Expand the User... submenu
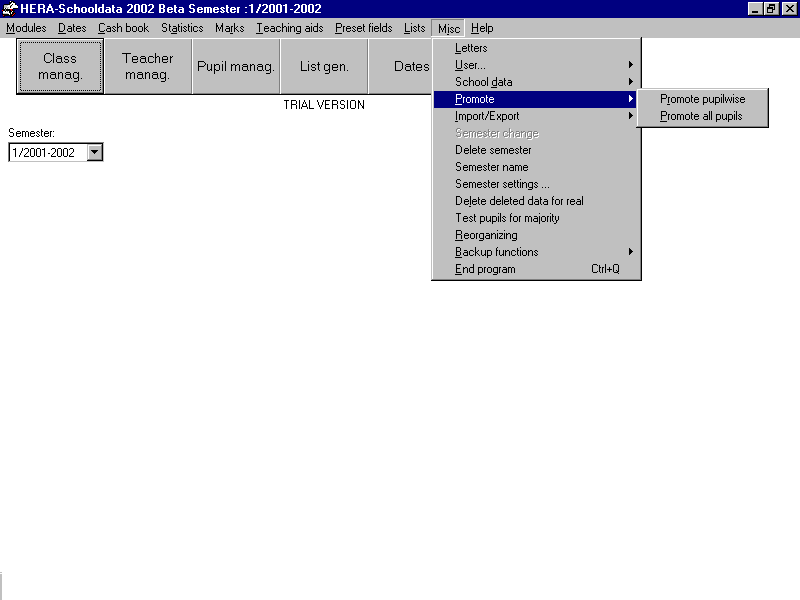 [536, 65]
